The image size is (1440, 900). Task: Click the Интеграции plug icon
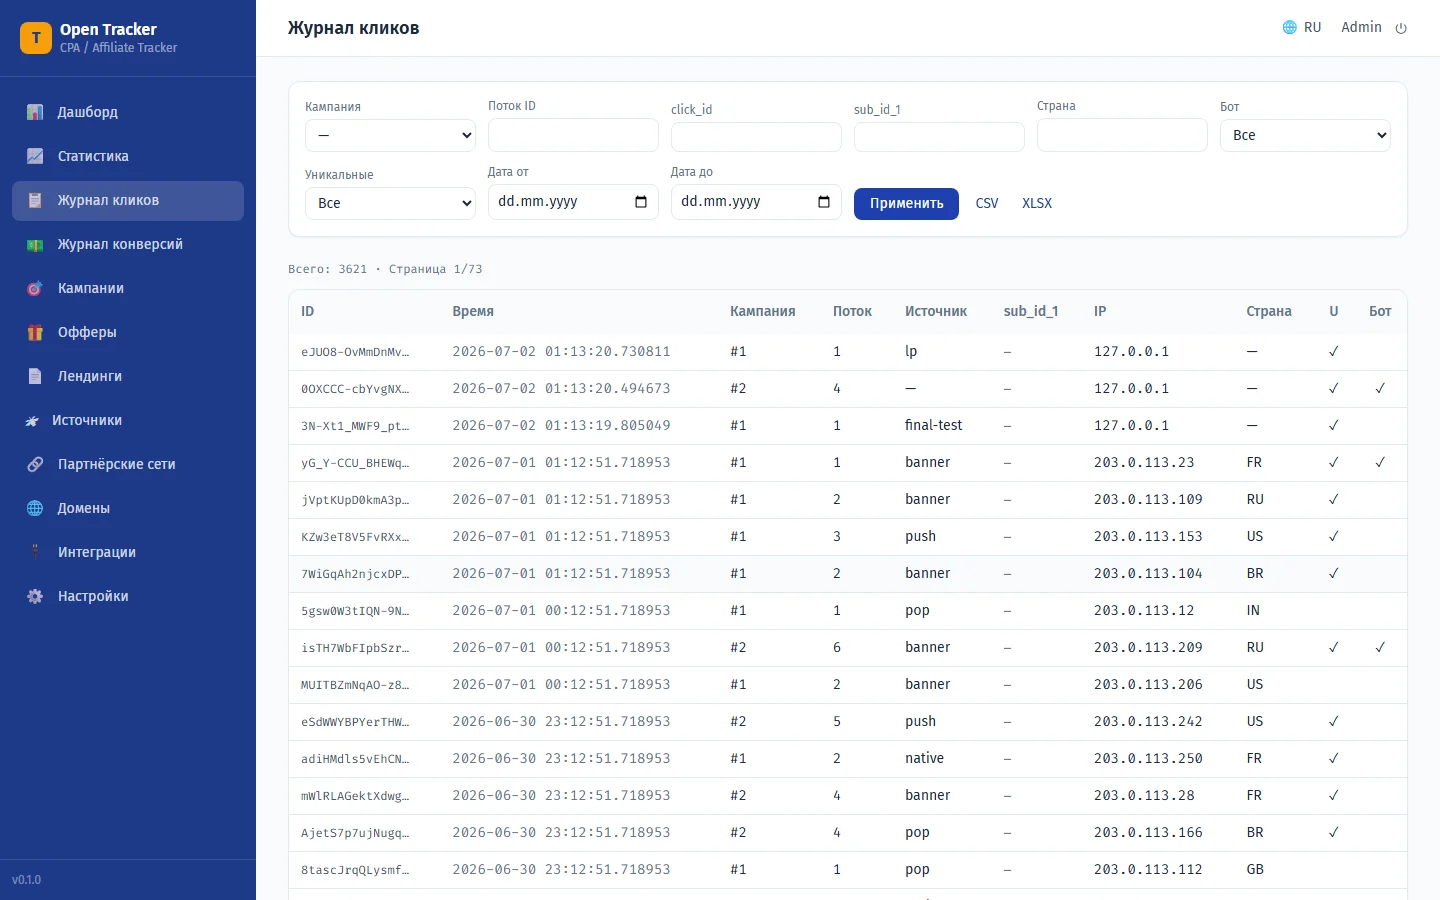point(35,552)
